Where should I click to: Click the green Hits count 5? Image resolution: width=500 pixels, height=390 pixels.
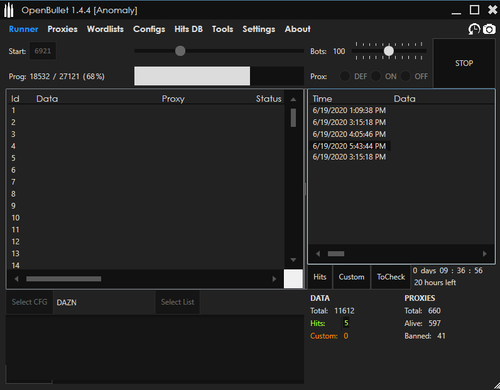(346, 323)
